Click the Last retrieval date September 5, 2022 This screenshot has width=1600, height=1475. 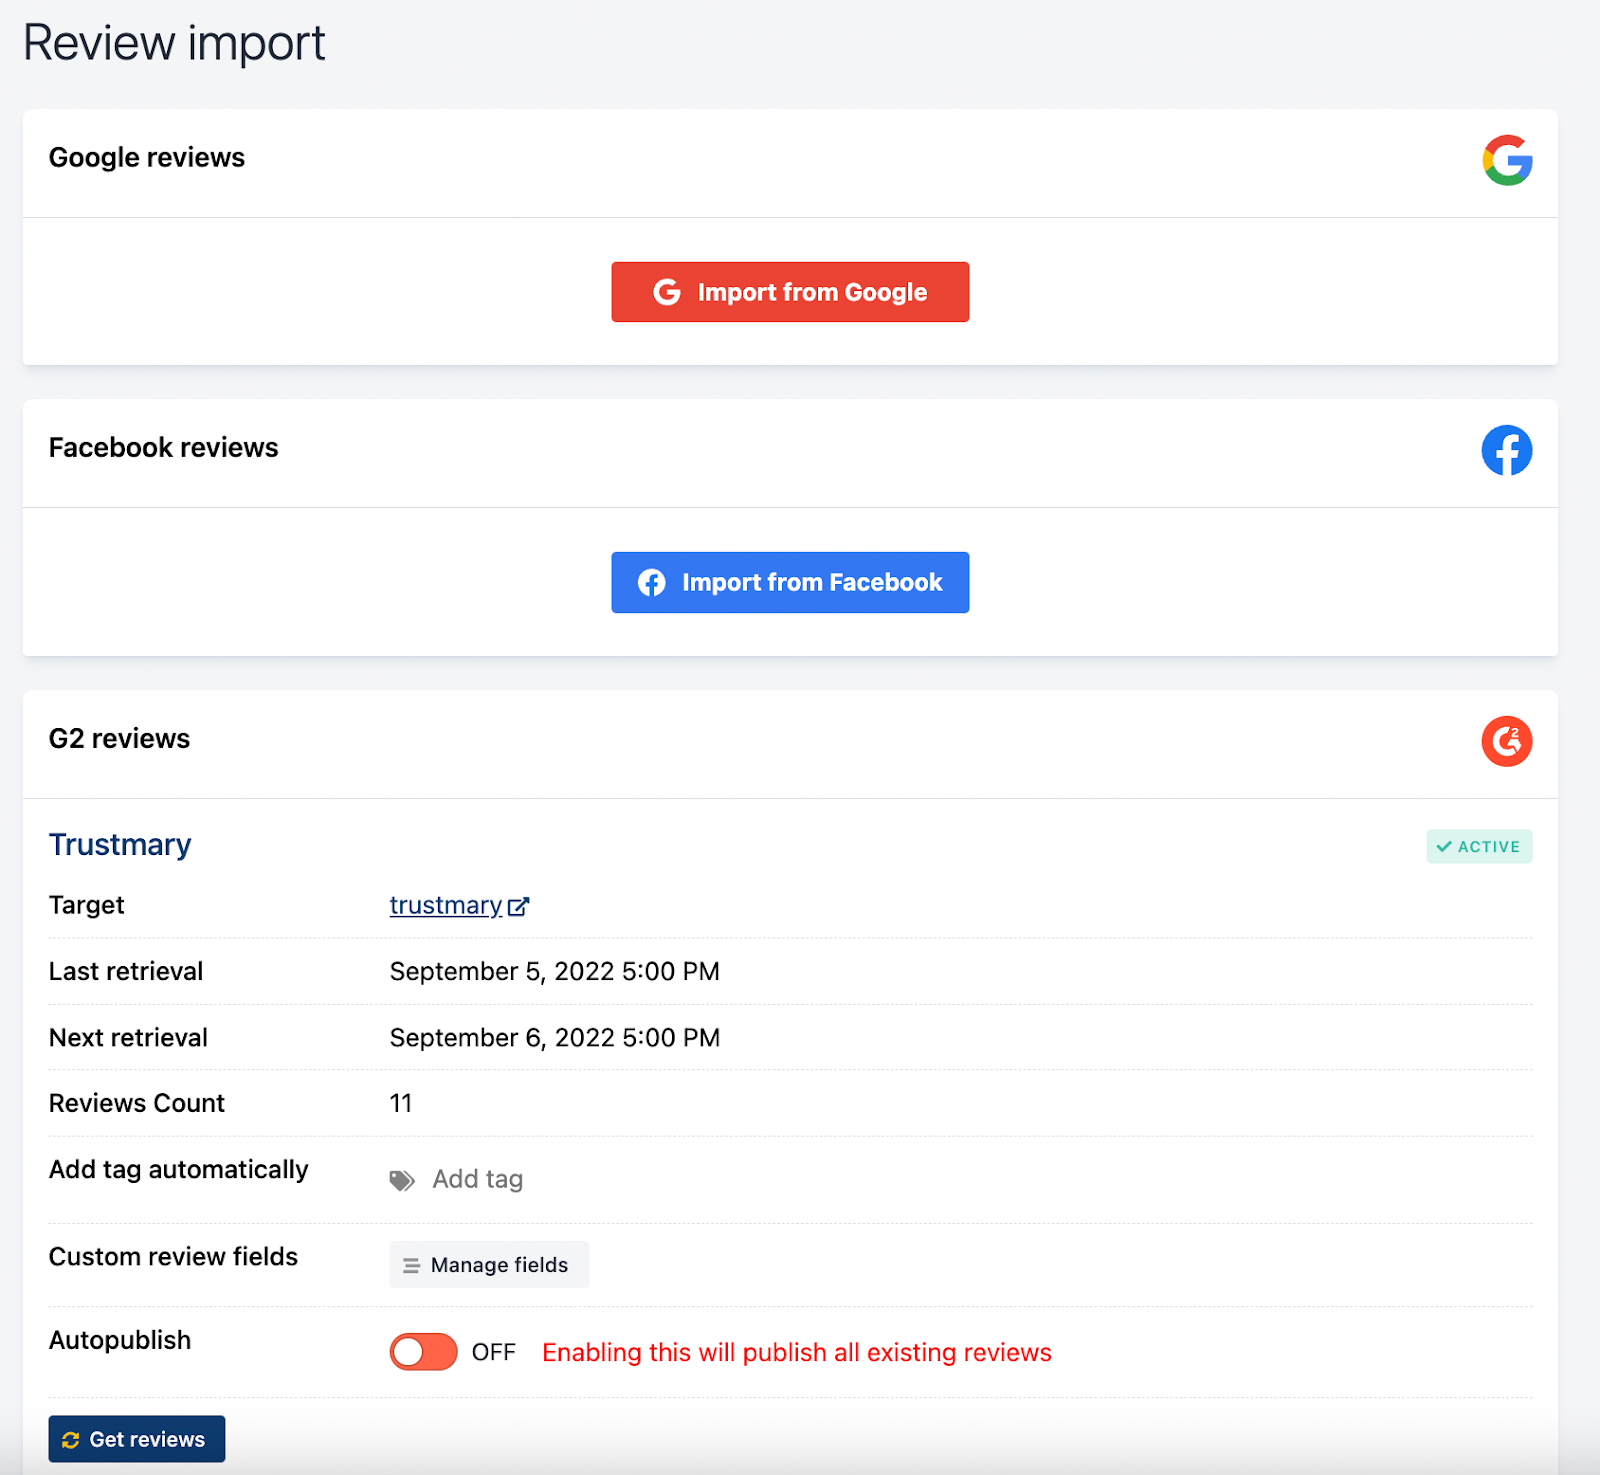(x=555, y=971)
